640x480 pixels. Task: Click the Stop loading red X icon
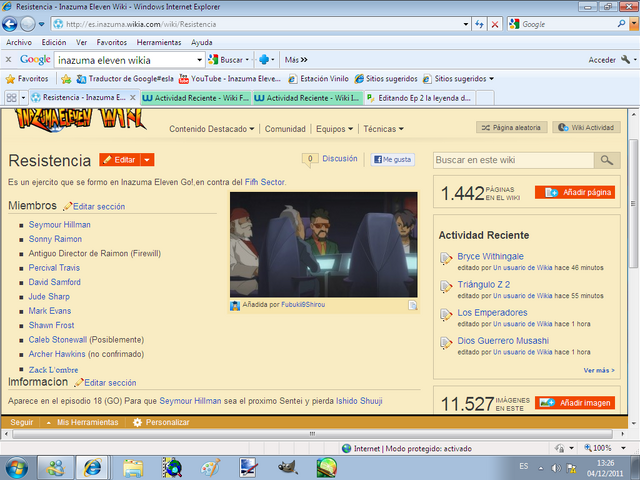[495, 24]
